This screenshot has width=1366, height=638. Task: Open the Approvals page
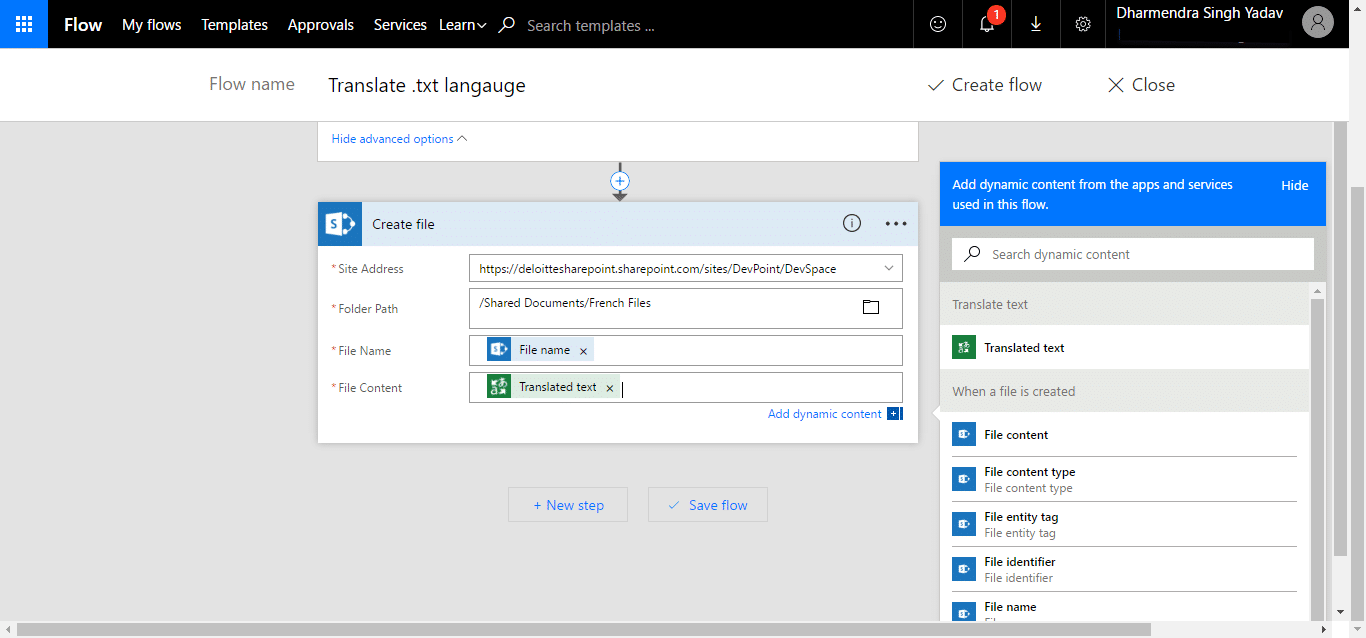click(x=321, y=25)
